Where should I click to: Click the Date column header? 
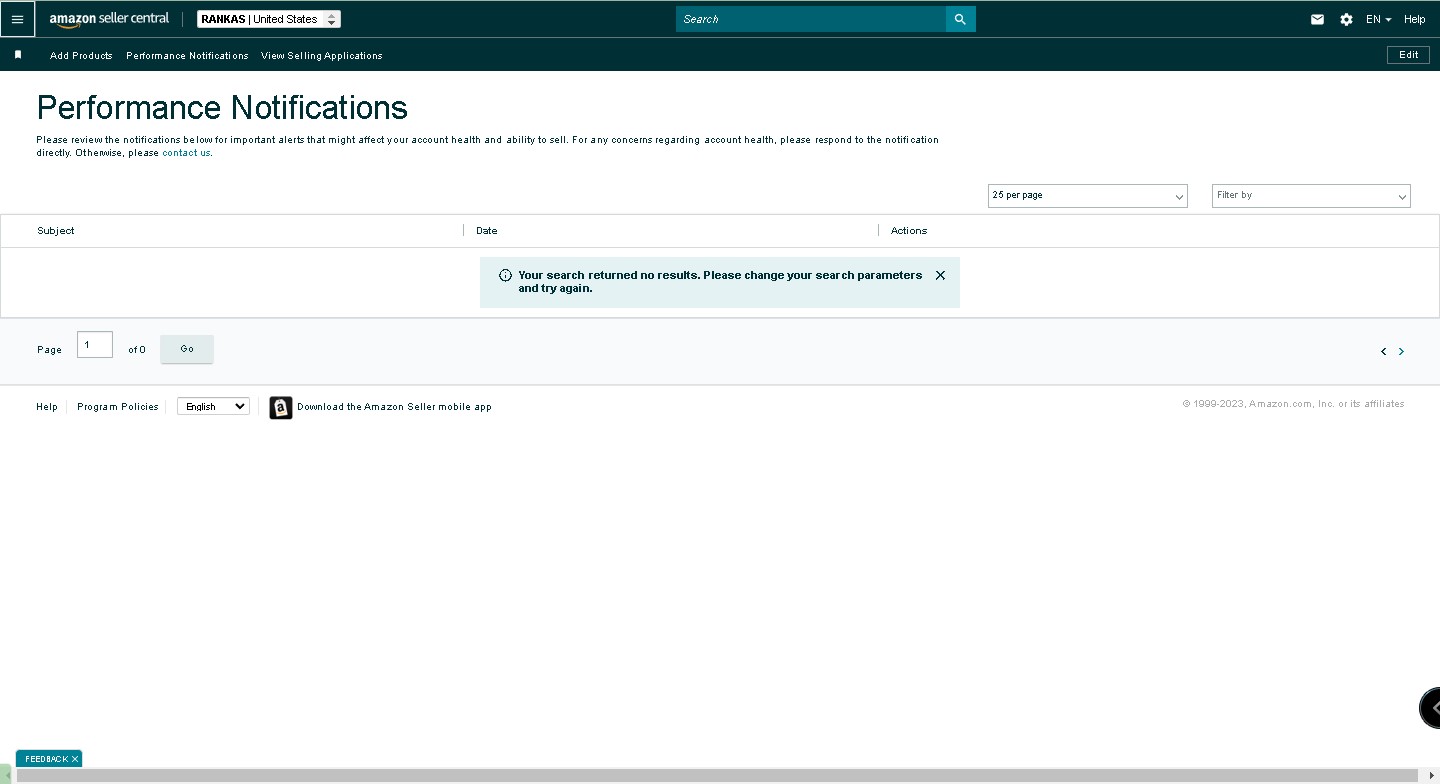(487, 231)
